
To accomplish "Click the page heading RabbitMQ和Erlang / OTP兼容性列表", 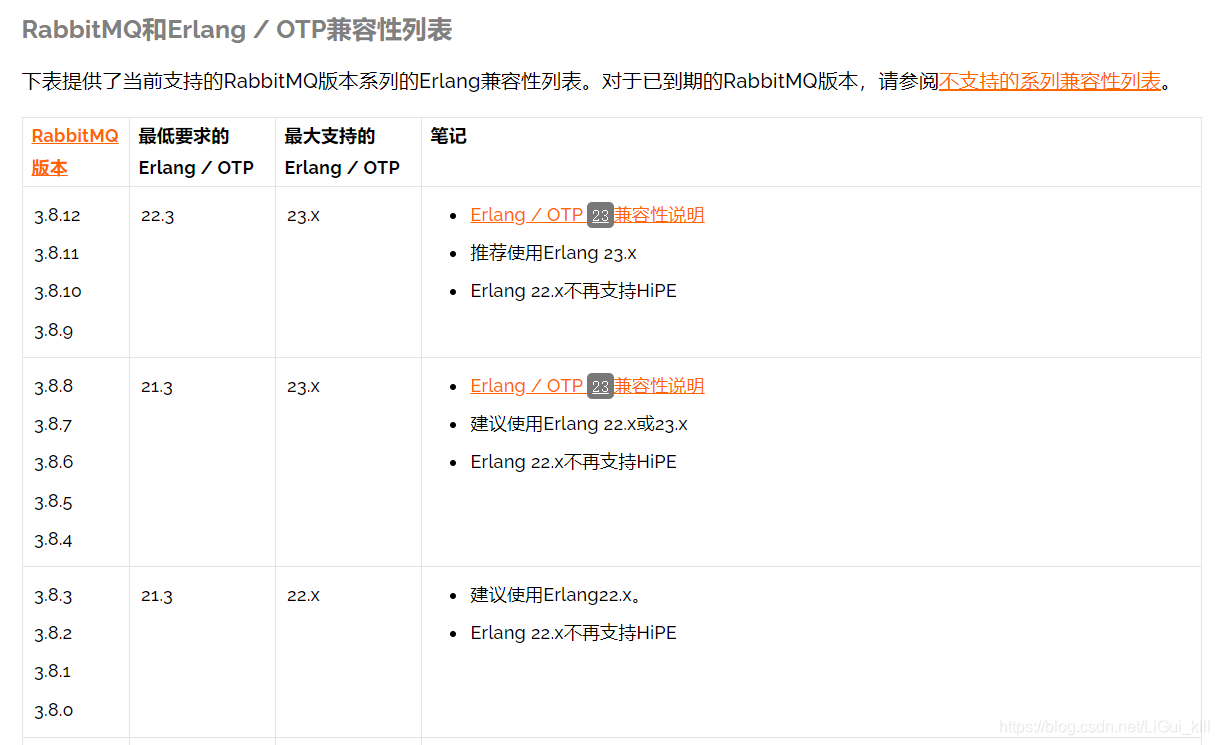I will coord(237,30).
